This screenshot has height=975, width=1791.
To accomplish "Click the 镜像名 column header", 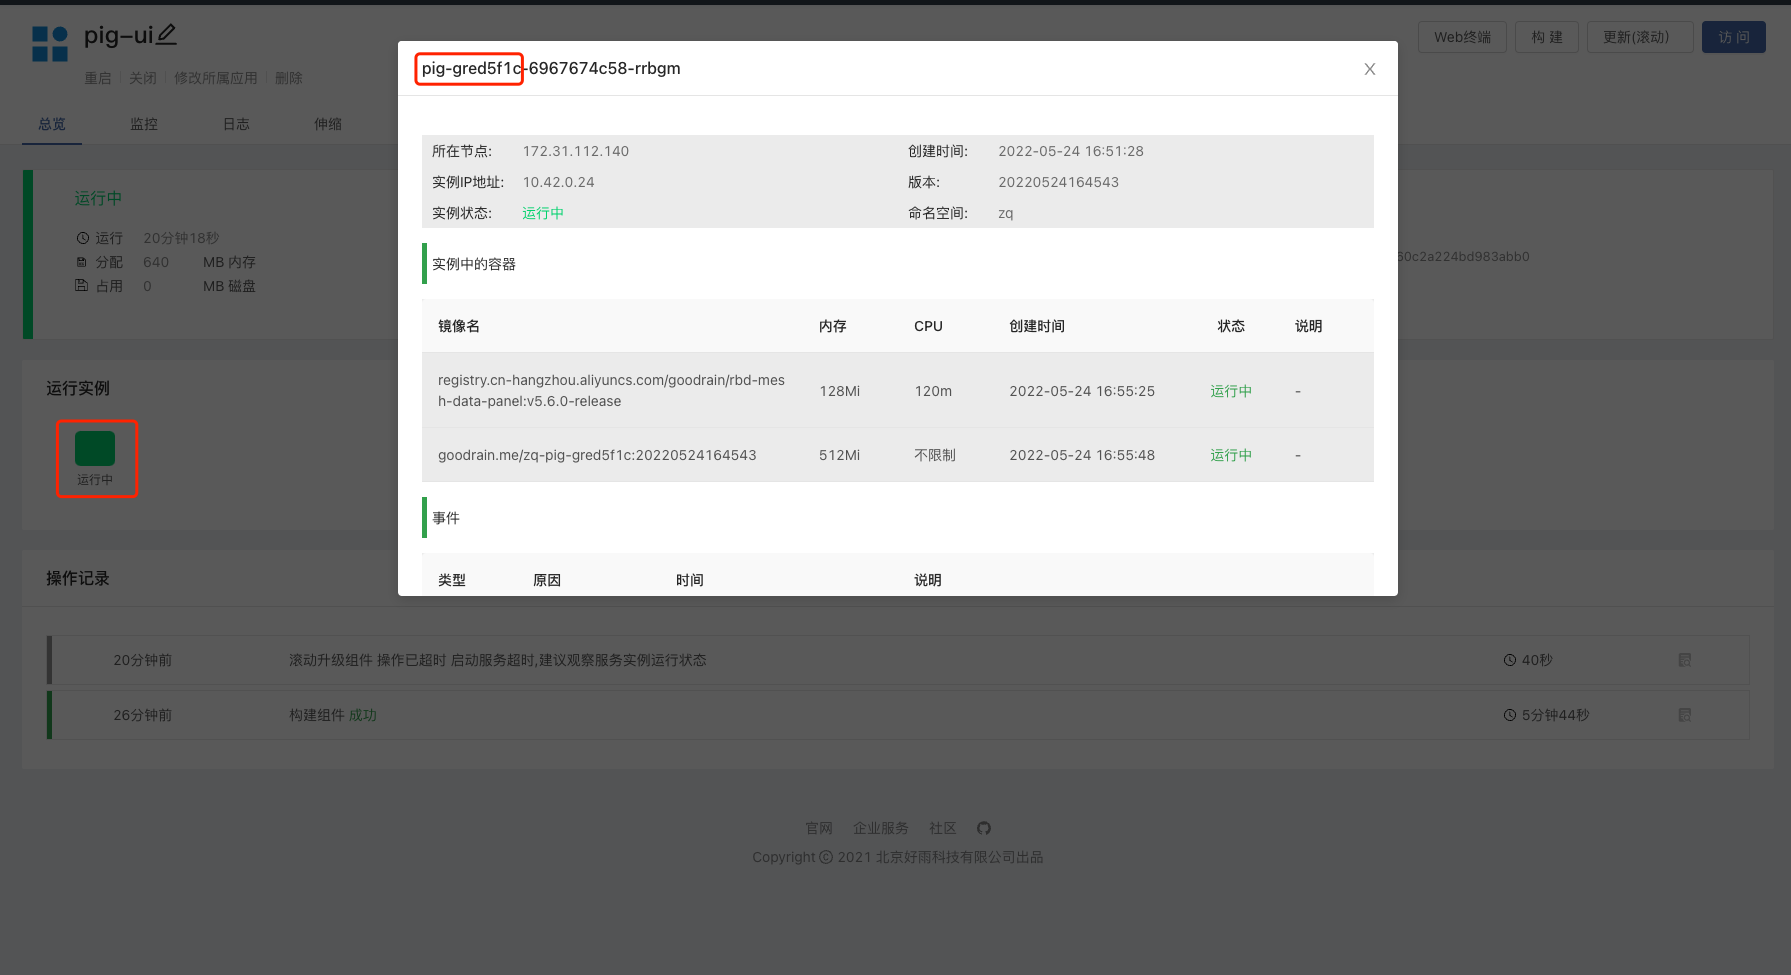I will 459,326.
